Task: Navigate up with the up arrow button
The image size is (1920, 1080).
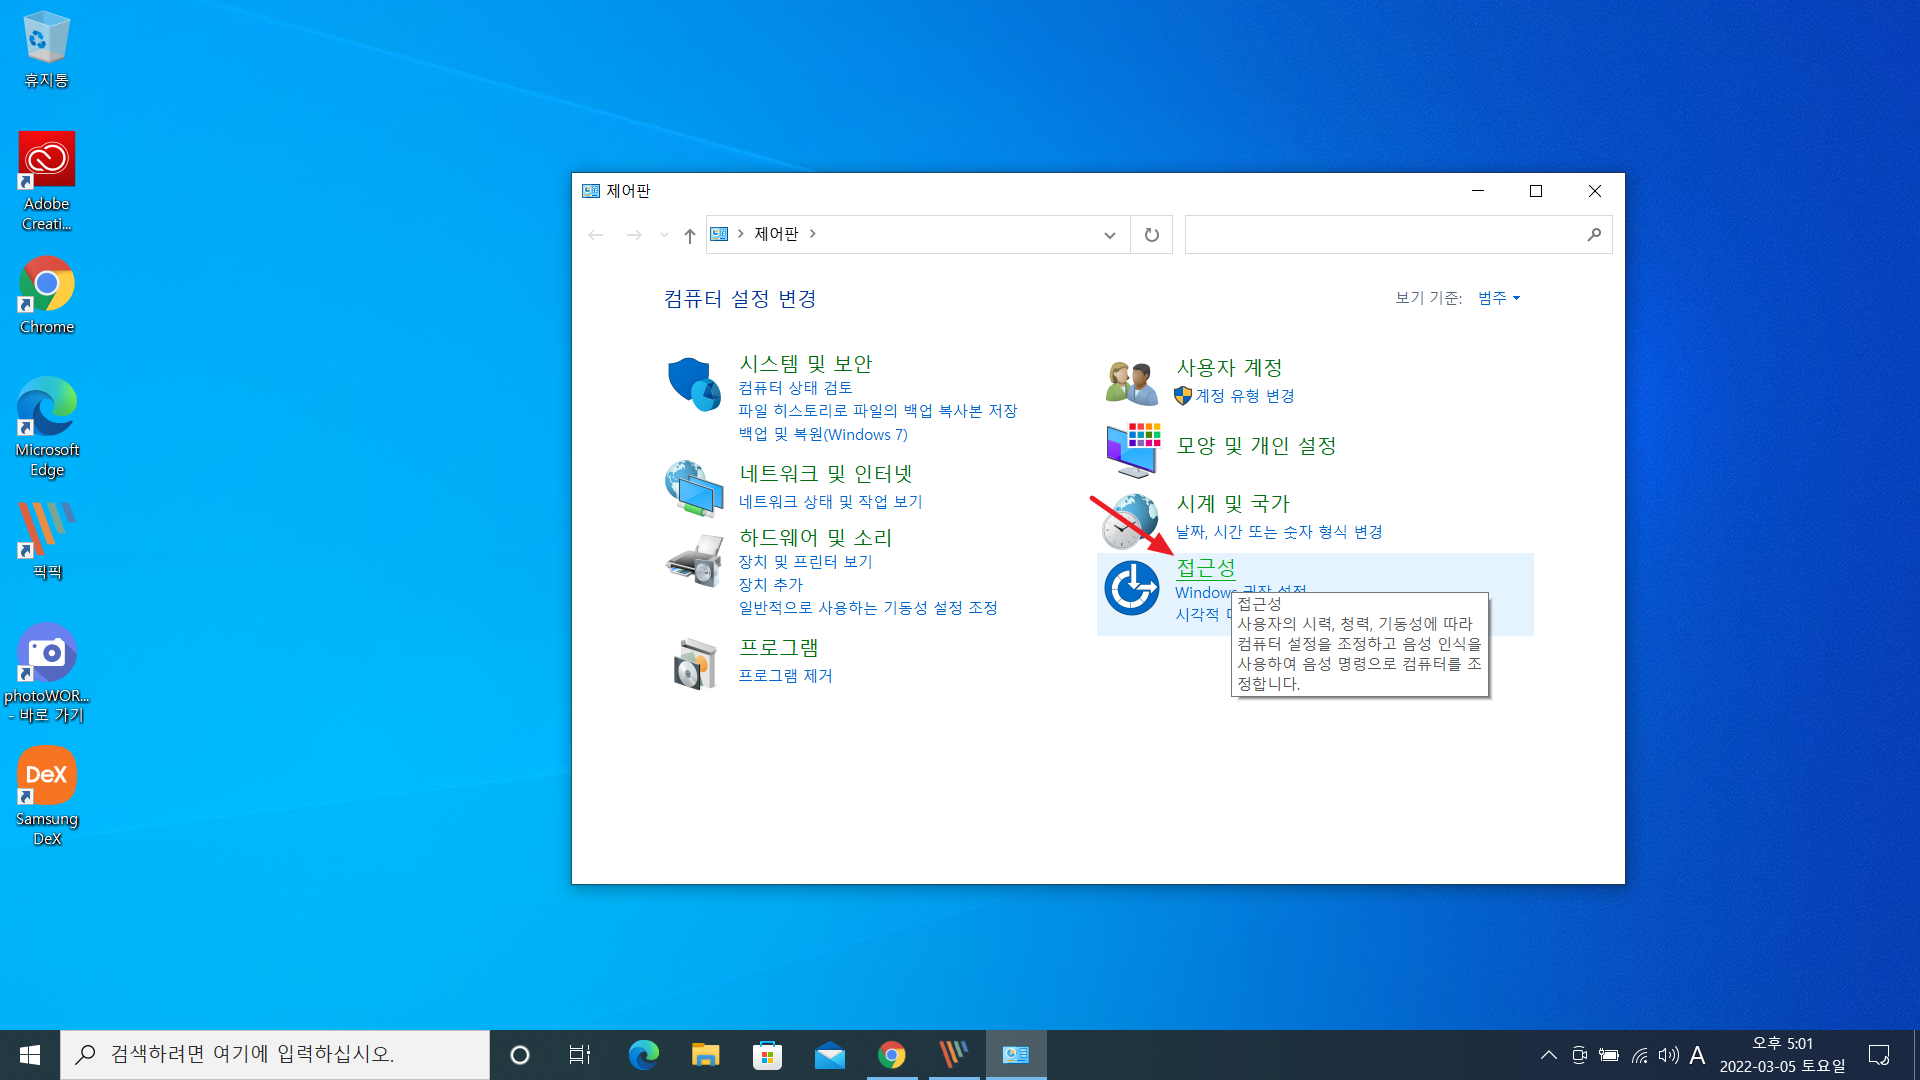Action: click(689, 235)
